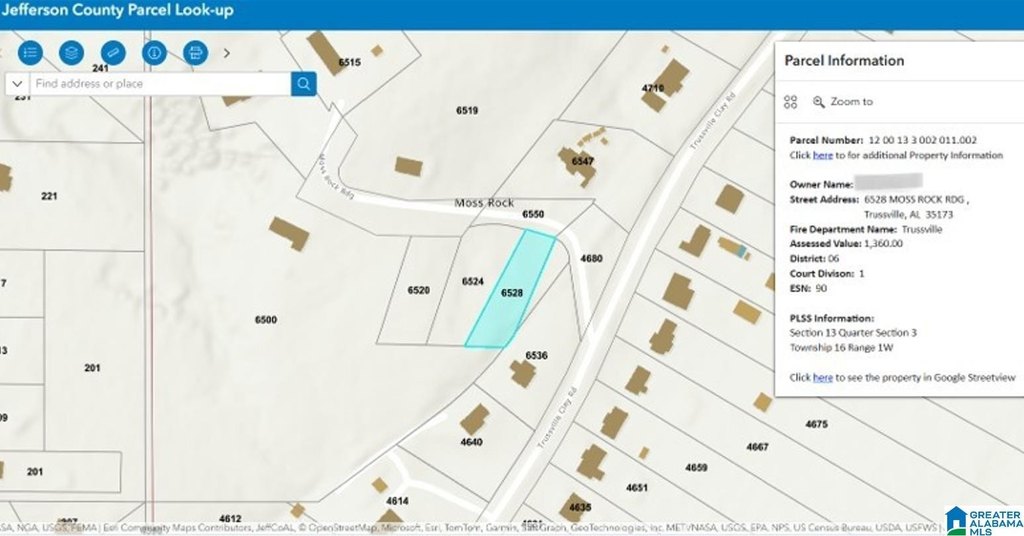The width and height of the screenshot is (1024, 536).
Task: Select parcel 6519 on the map
Action: 467,110
